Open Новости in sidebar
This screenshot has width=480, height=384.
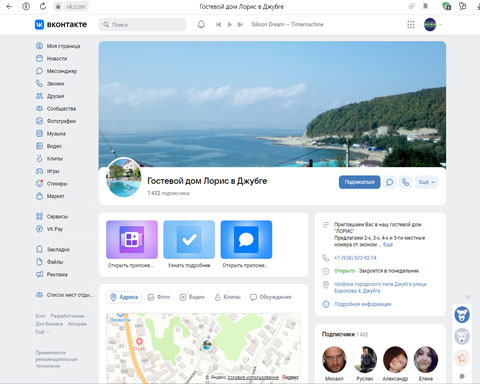tap(51, 59)
